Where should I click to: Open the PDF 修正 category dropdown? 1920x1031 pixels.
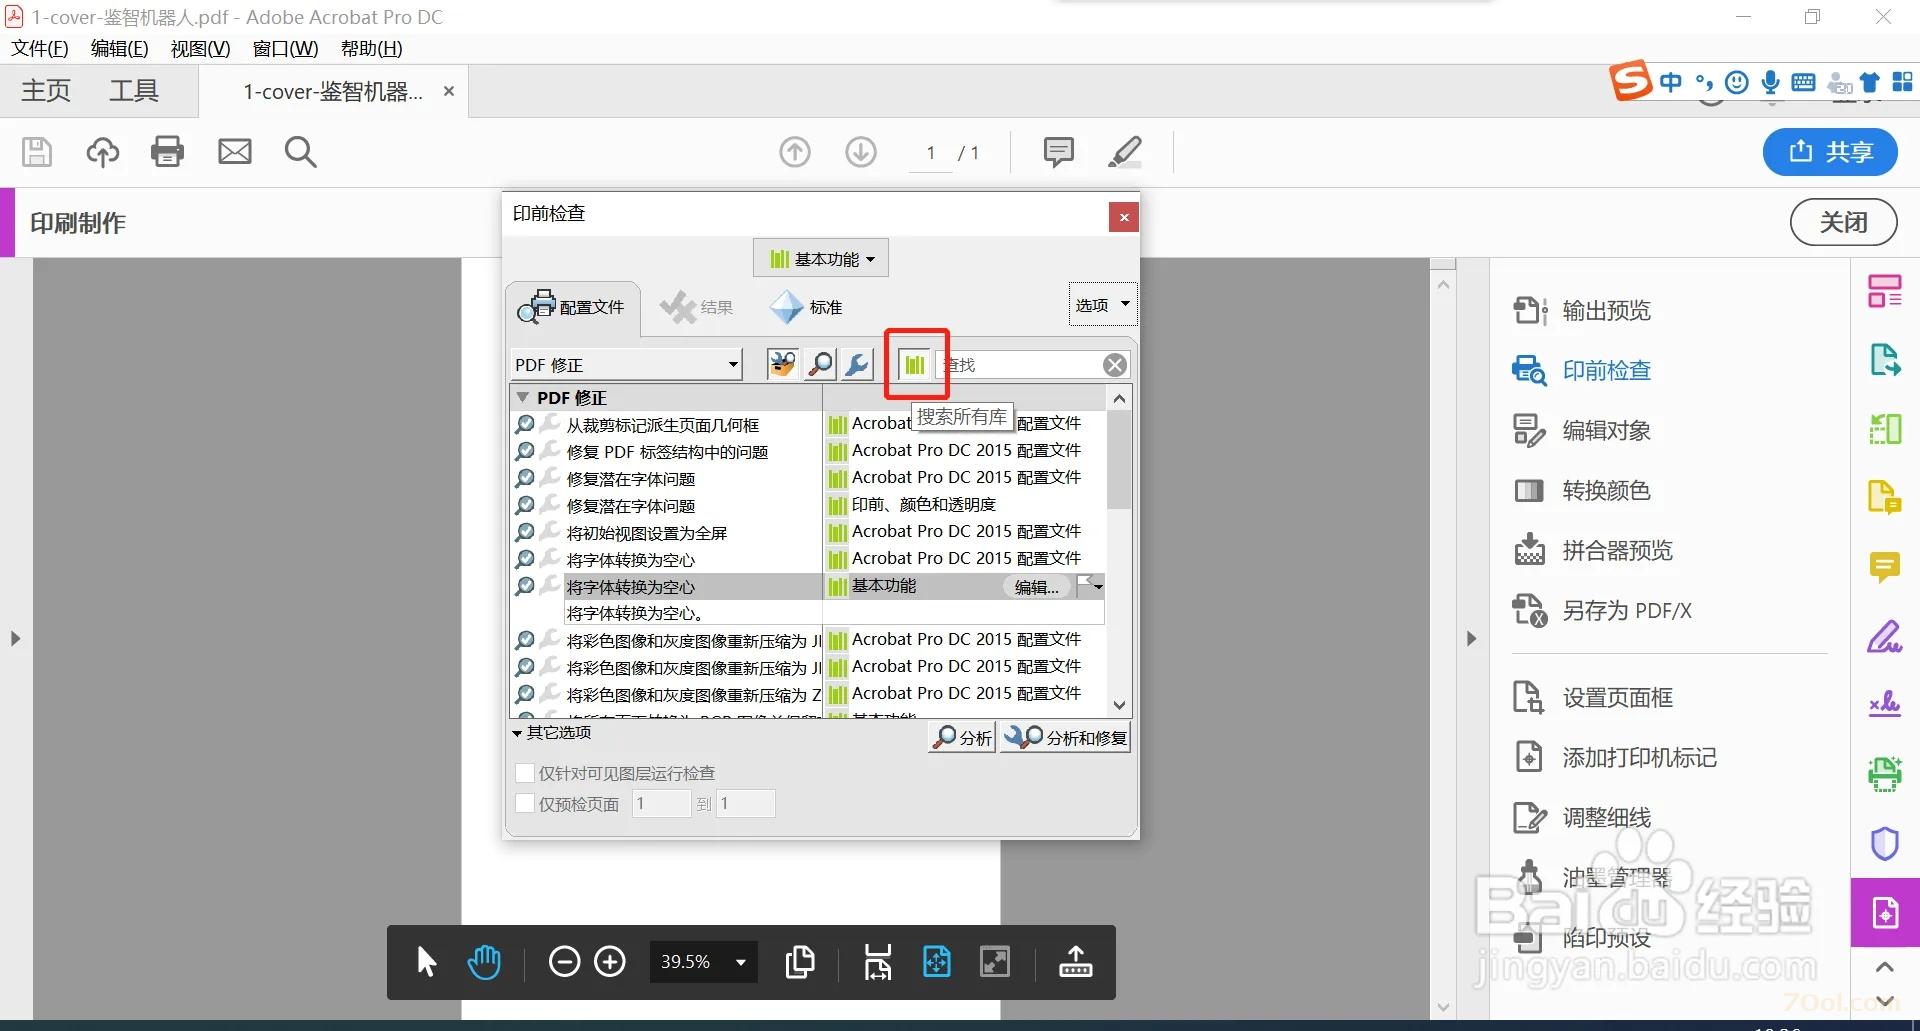[627, 364]
